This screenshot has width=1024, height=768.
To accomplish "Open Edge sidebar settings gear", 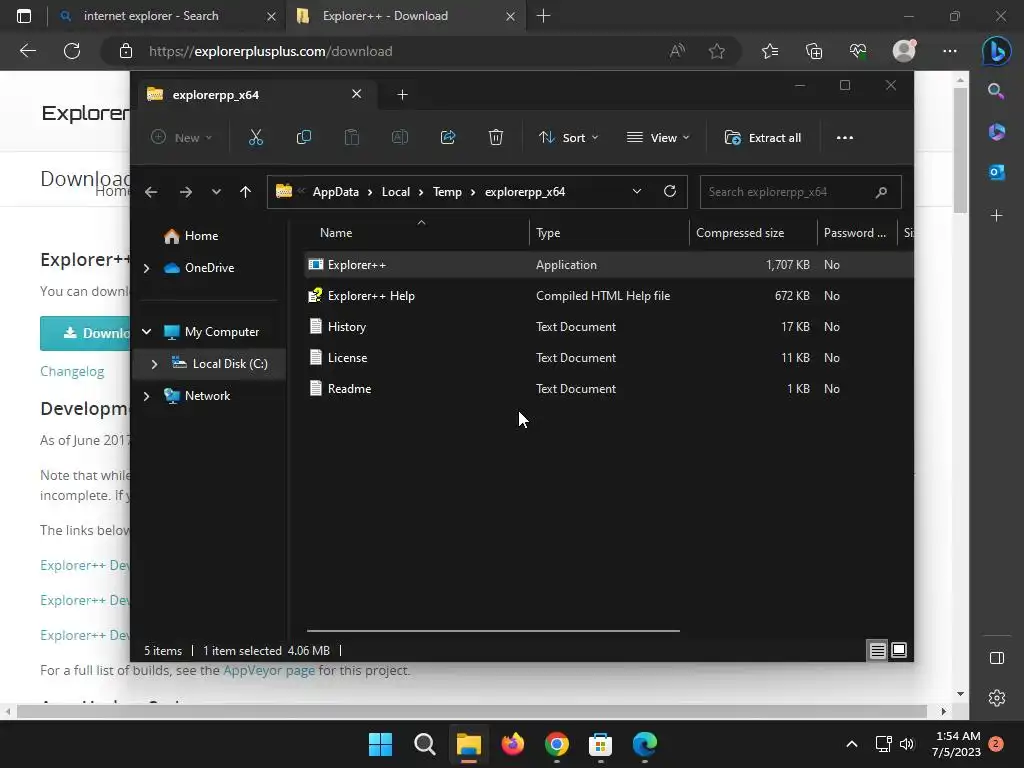I will [997, 698].
